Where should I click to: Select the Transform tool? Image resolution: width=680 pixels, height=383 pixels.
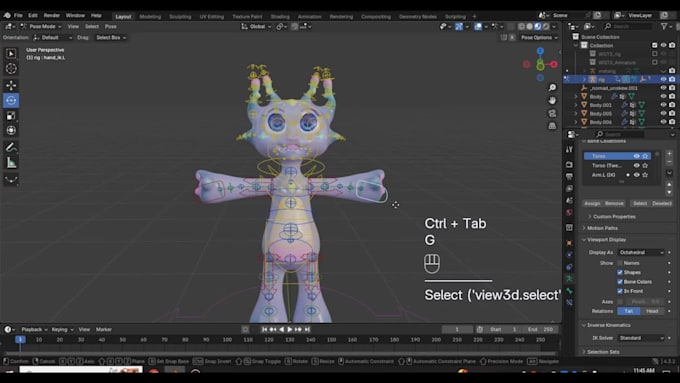coord(11,130)
